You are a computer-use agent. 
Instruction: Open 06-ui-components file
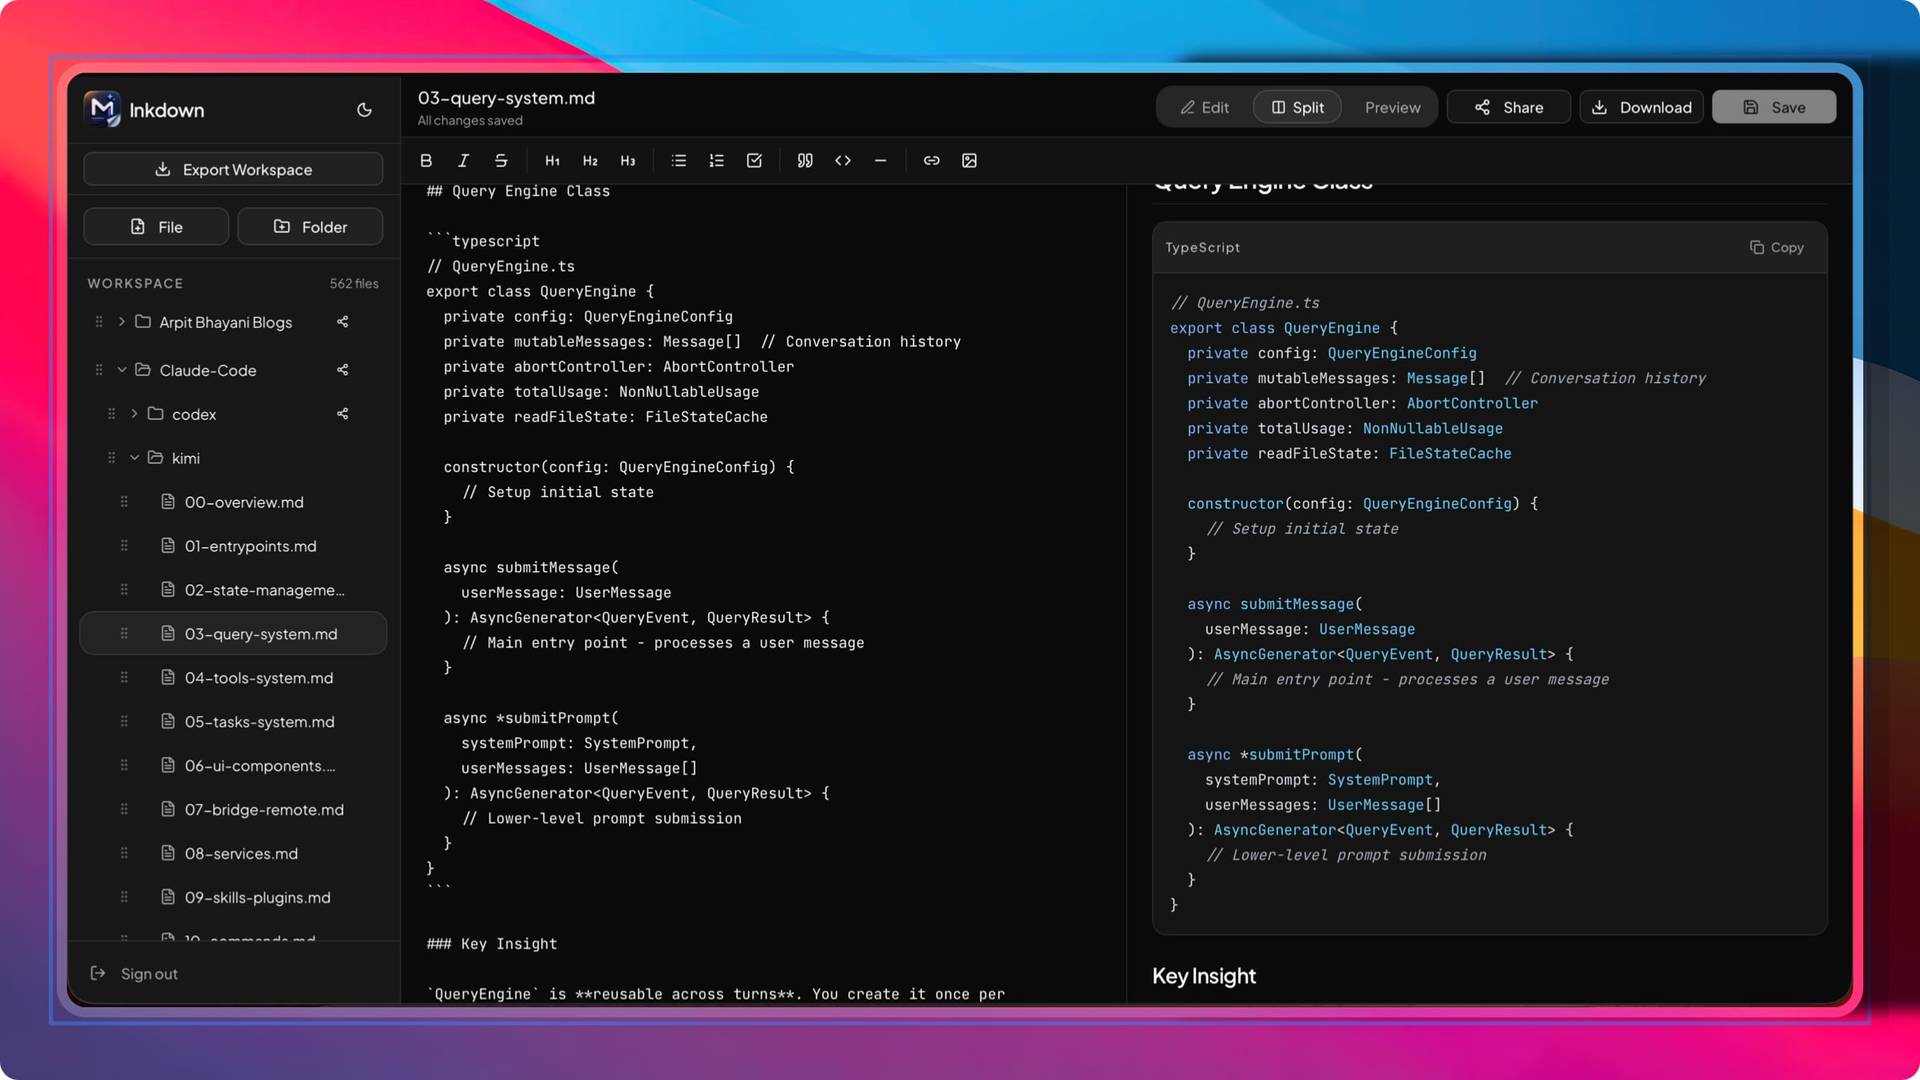pyautogui.click(x=233, y=766)
